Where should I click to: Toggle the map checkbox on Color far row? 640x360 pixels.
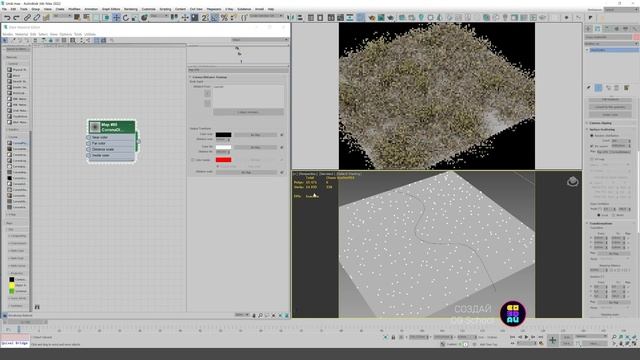(x=282, y=147)
